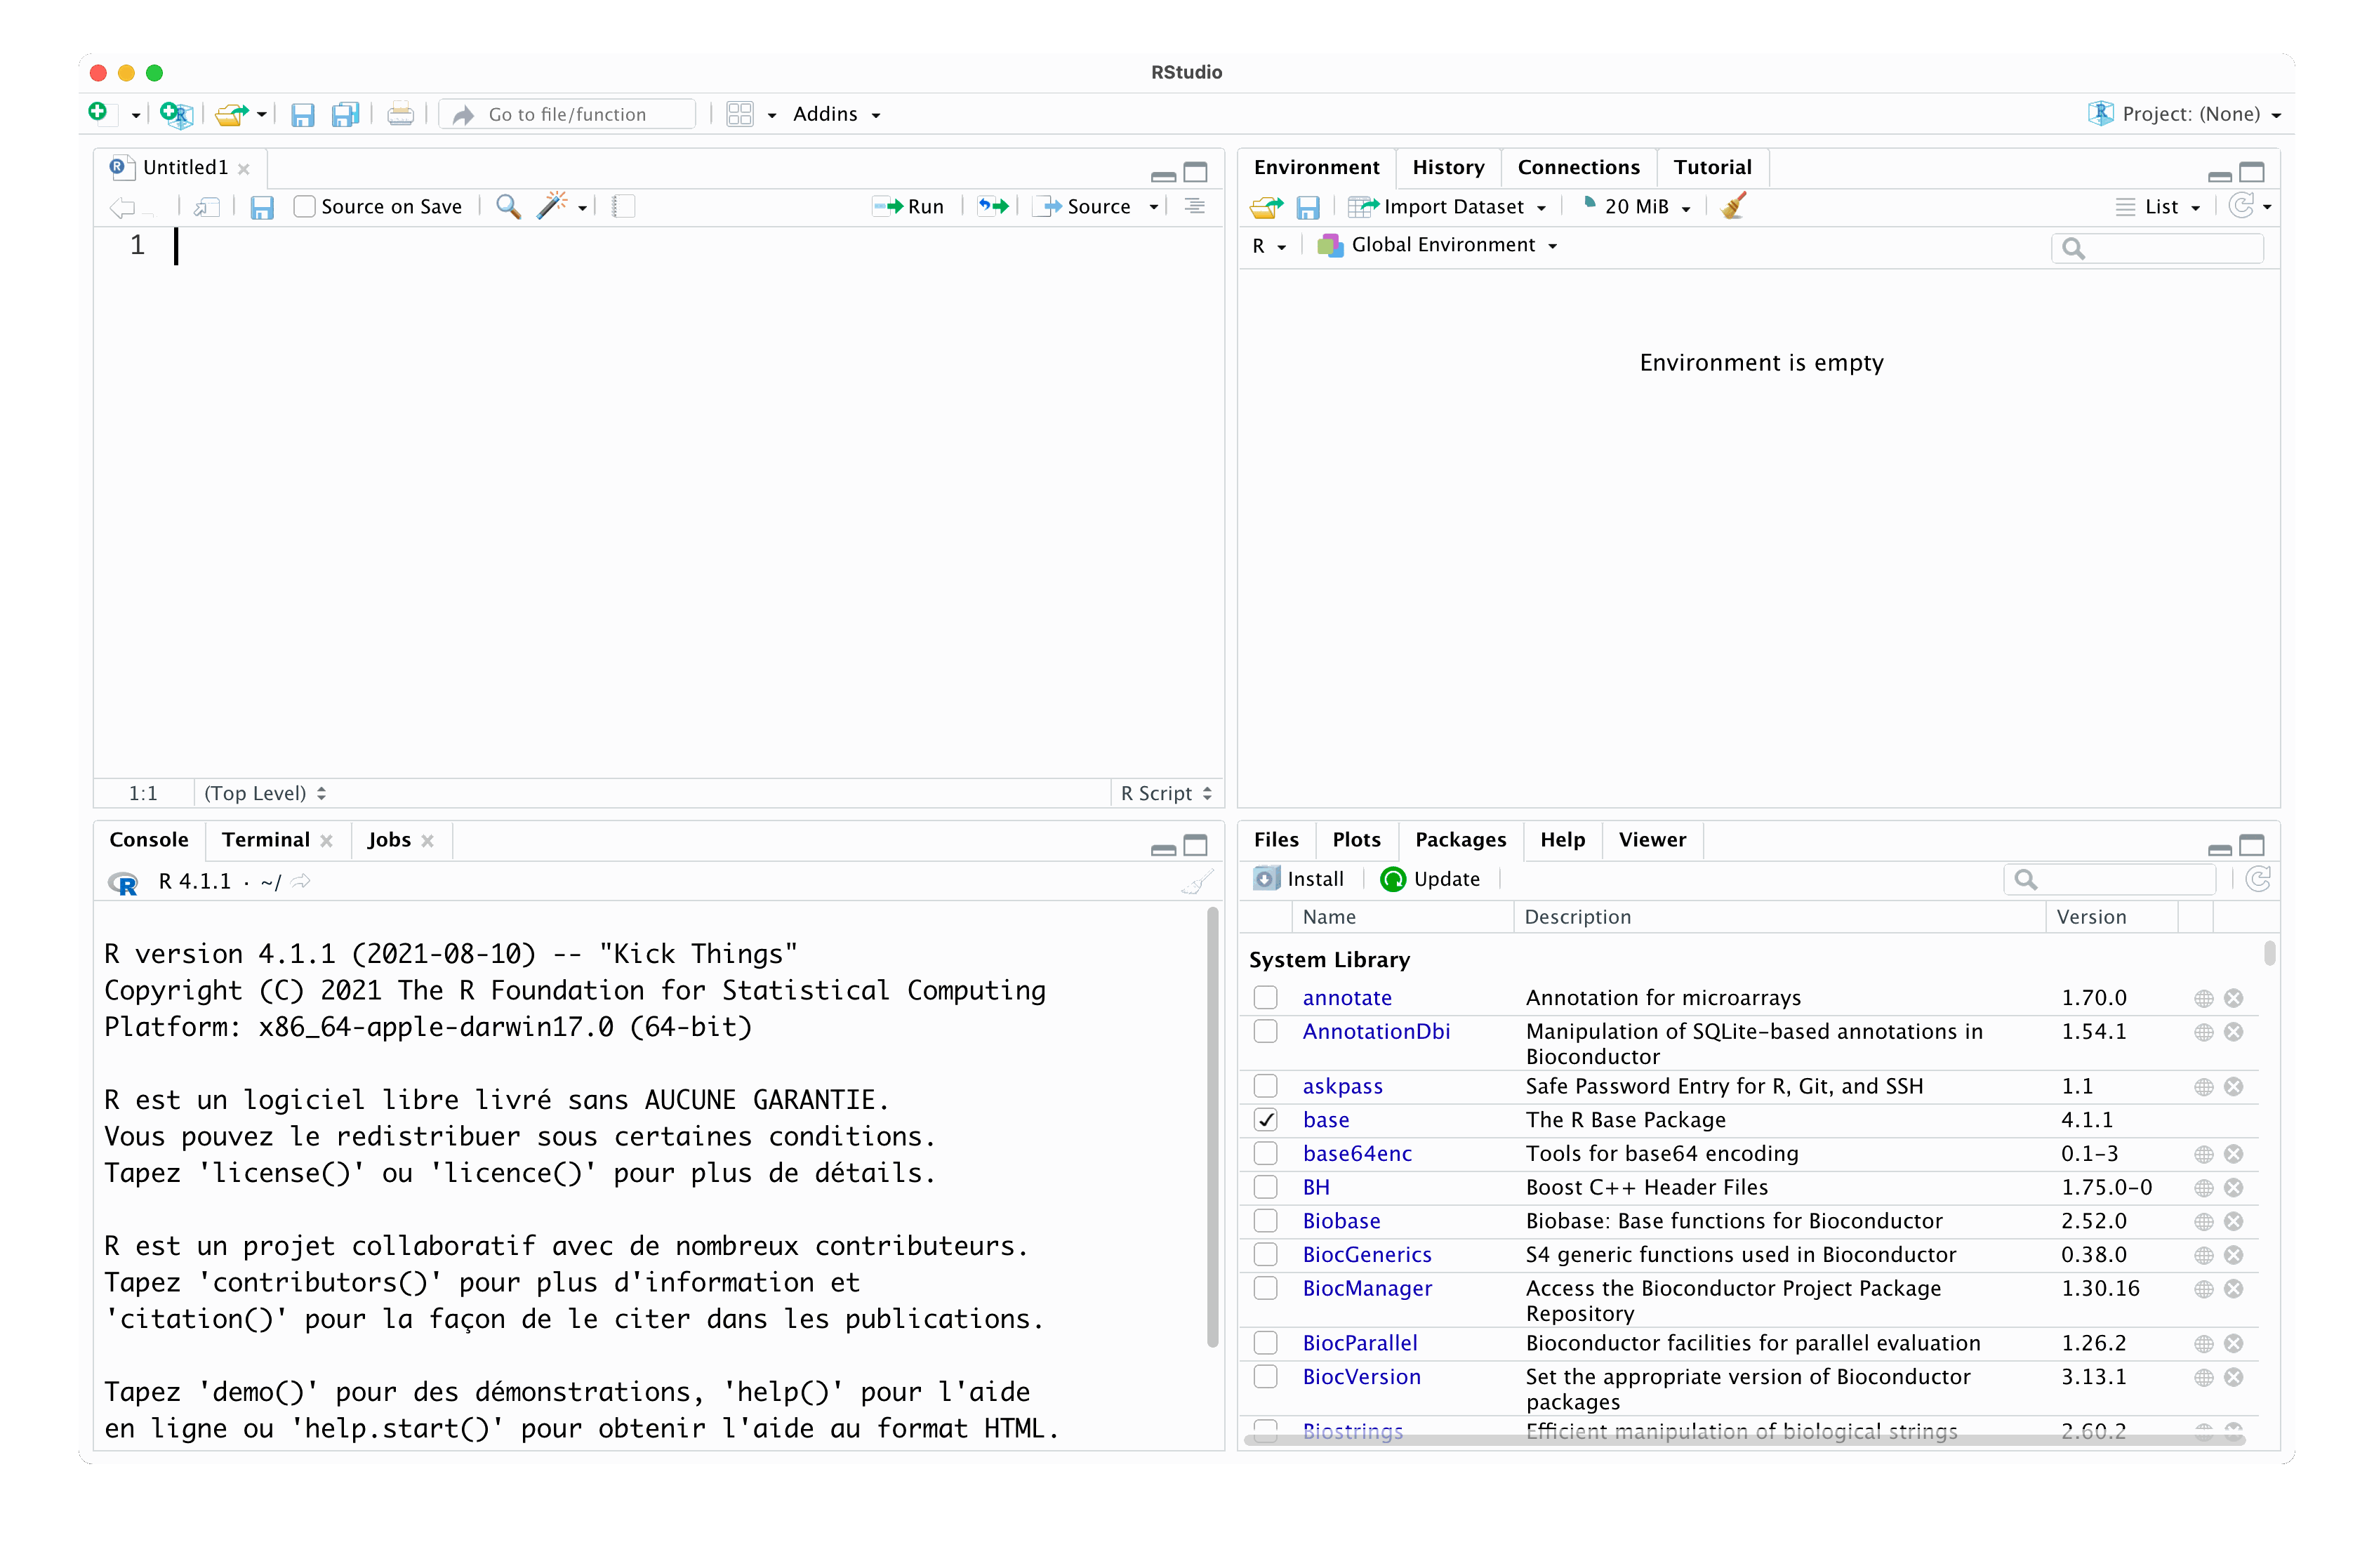The width and height of the screenshot is (2374, 1568).
Task: Enable the Source on Save checkbox
Action: pyautogui.click(x=305, y=207)
